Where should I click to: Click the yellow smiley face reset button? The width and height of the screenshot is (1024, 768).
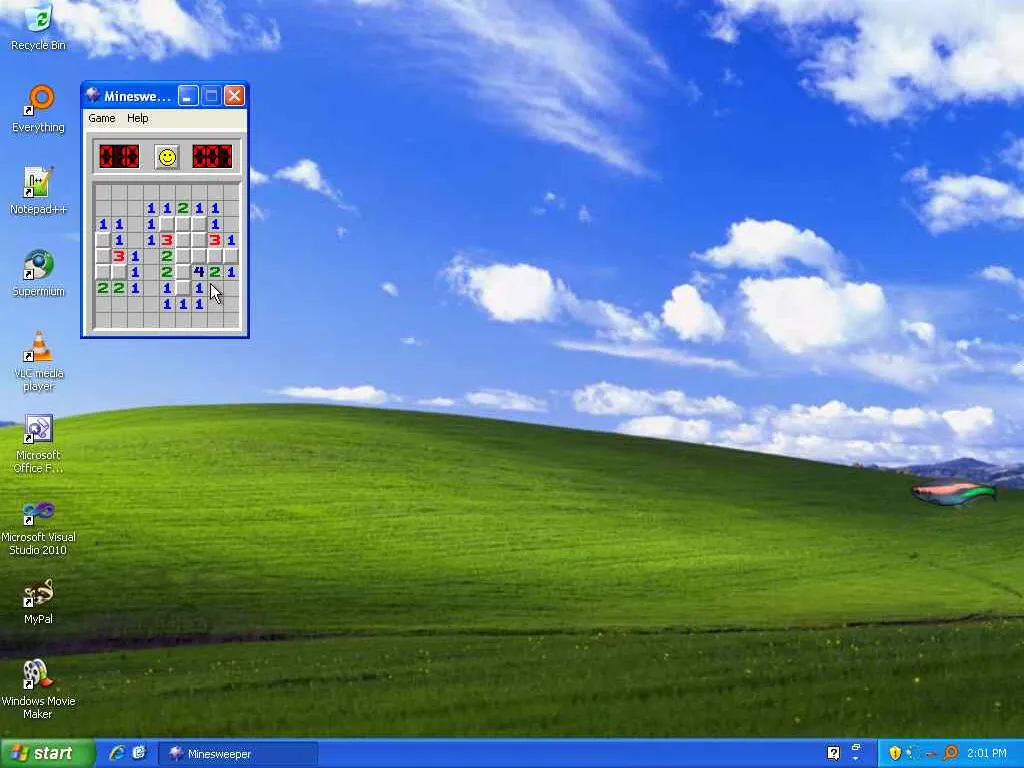tap(167, 157)
